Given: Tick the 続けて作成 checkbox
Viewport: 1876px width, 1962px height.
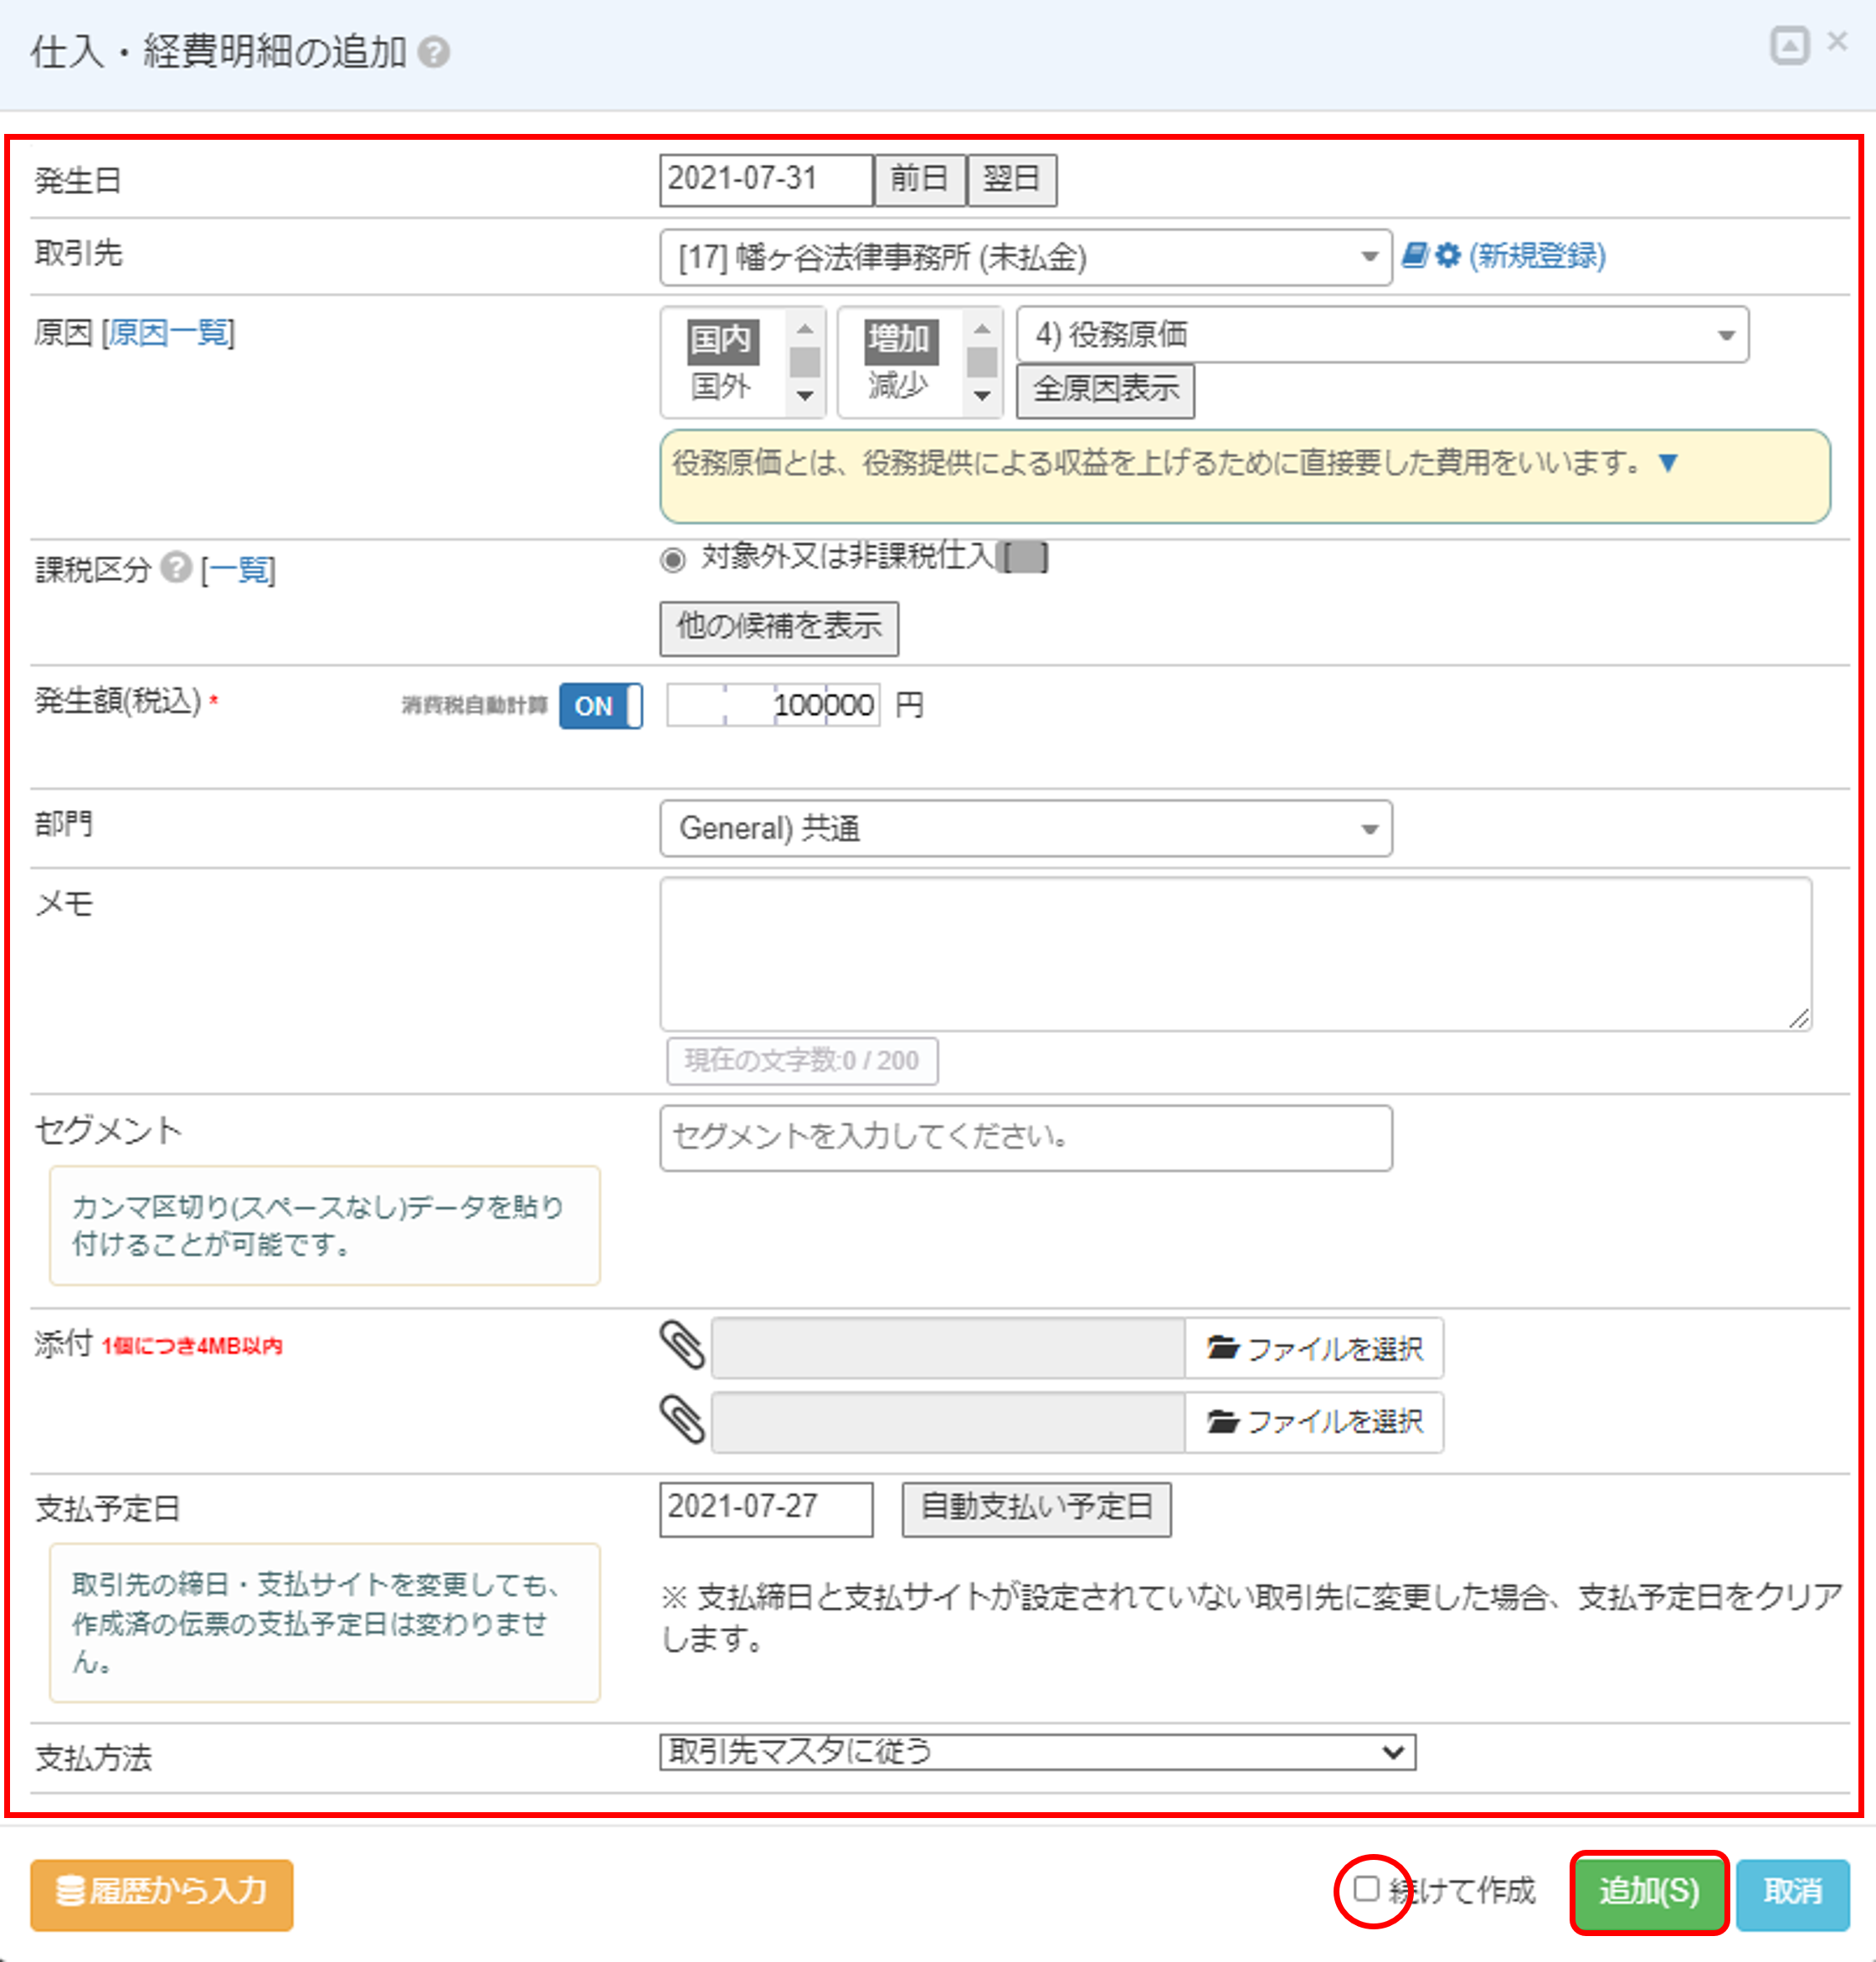Looking at the screenshot, I should coord(1366,1888).
